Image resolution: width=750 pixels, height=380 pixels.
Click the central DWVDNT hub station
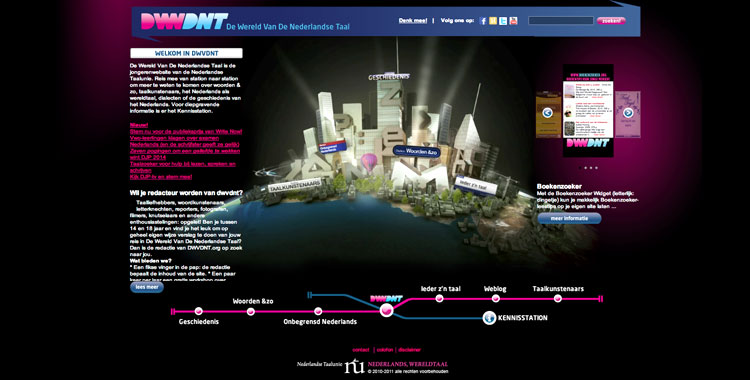tap(386, 311)
